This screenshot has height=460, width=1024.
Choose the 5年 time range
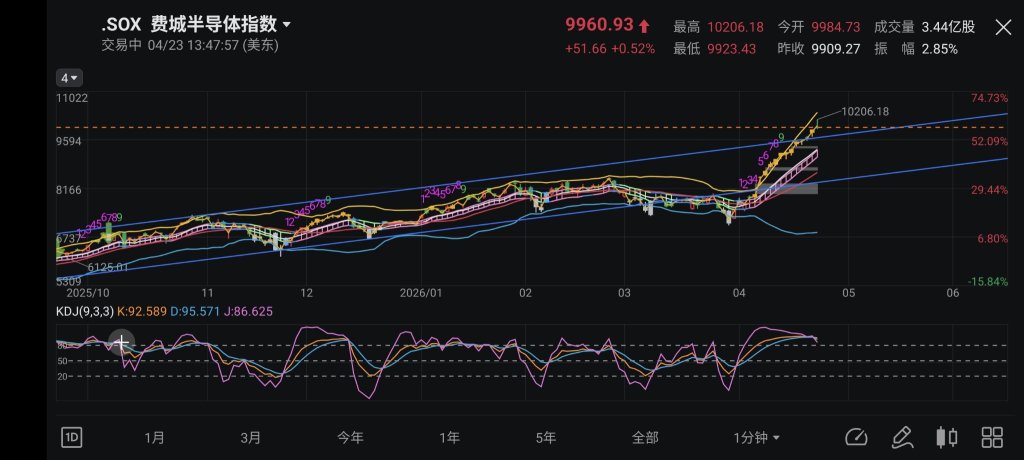tap(545, 438)
